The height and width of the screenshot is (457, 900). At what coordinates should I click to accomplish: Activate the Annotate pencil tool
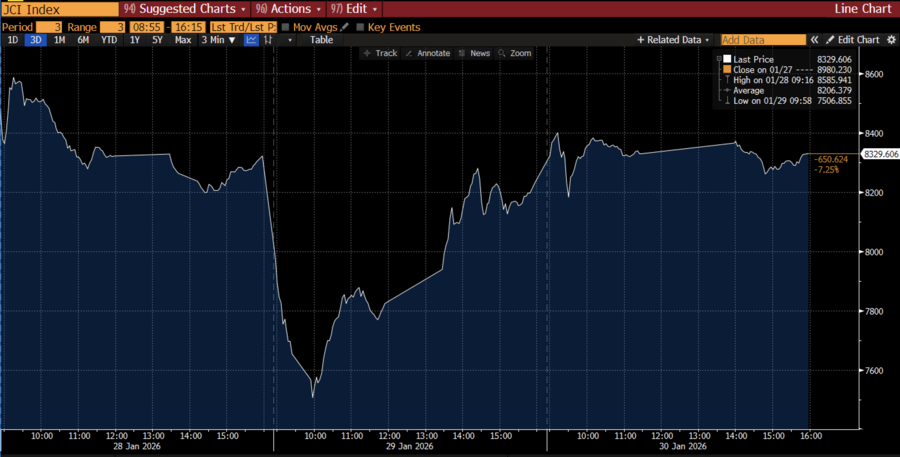click(428, 53)
